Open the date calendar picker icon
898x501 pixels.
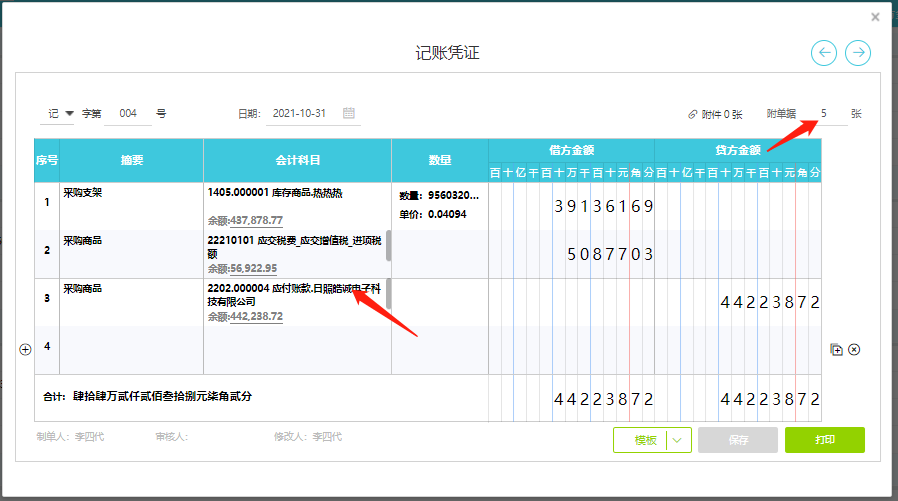[x=349, y=113]
